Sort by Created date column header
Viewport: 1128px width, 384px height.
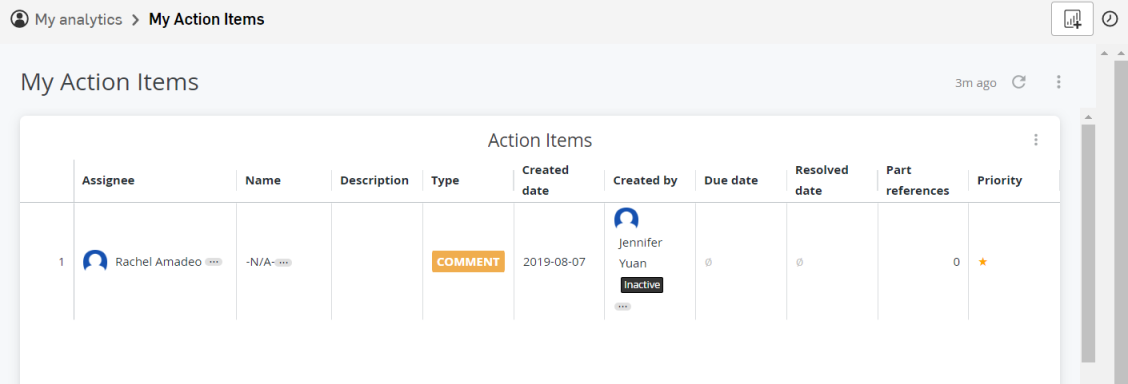546,180
